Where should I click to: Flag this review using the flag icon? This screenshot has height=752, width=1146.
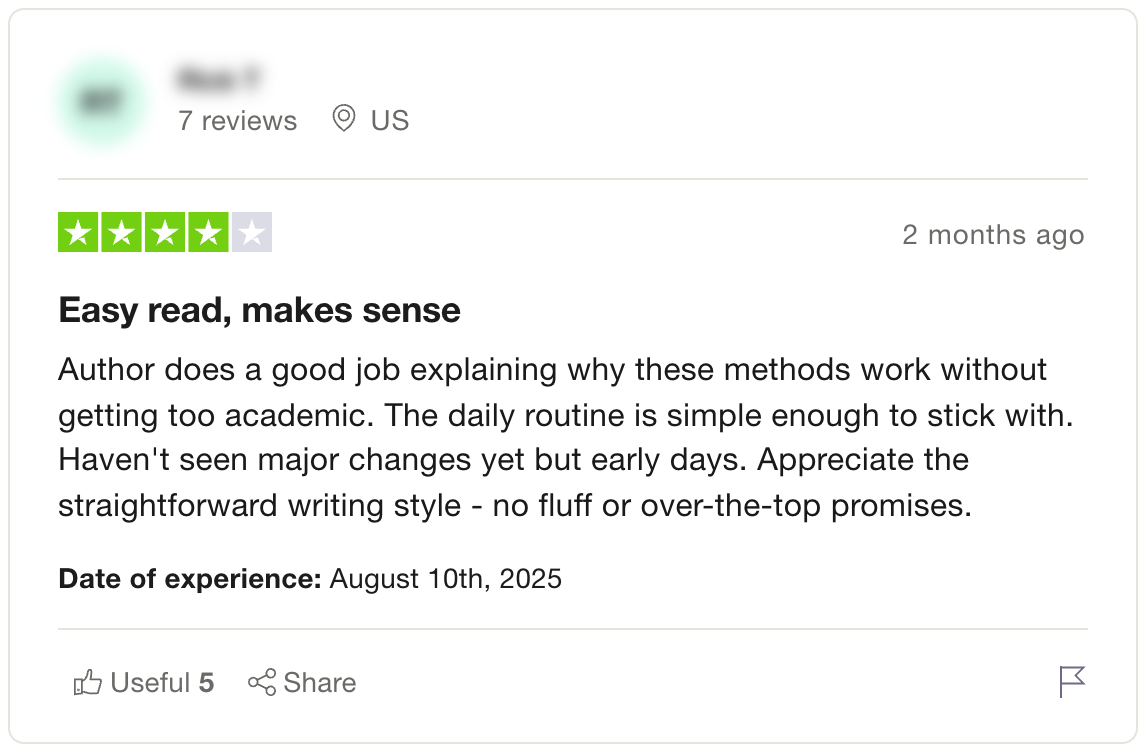coord(1071,682)
